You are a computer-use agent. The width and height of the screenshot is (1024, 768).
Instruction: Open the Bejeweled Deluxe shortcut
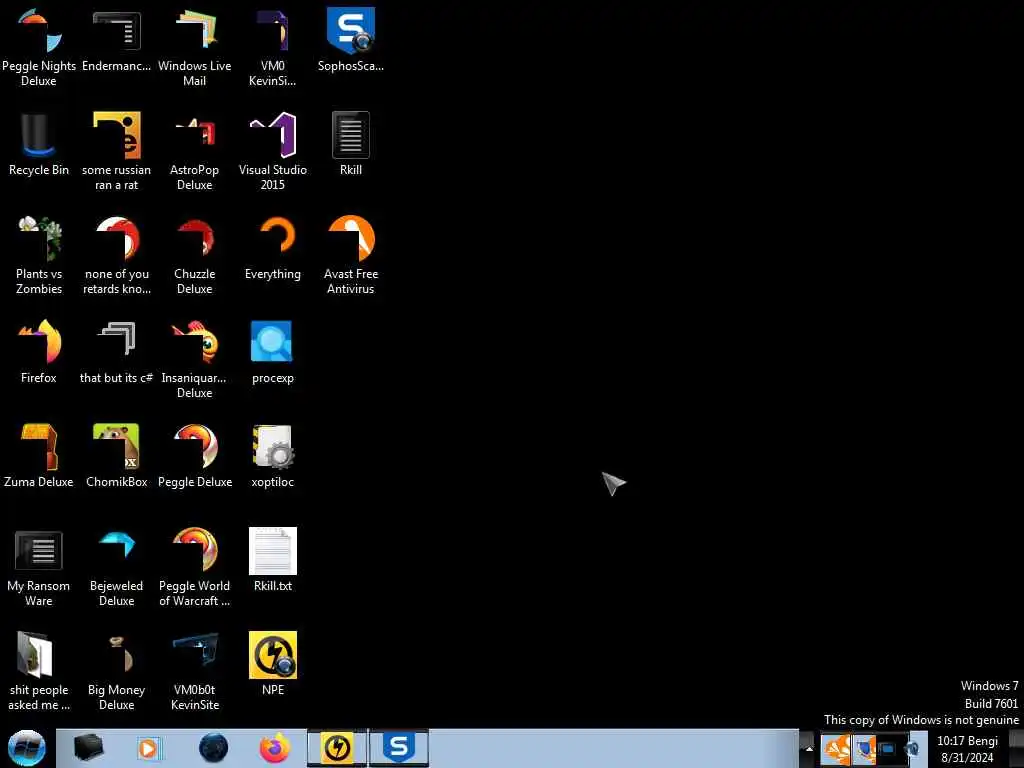(116, 568)
